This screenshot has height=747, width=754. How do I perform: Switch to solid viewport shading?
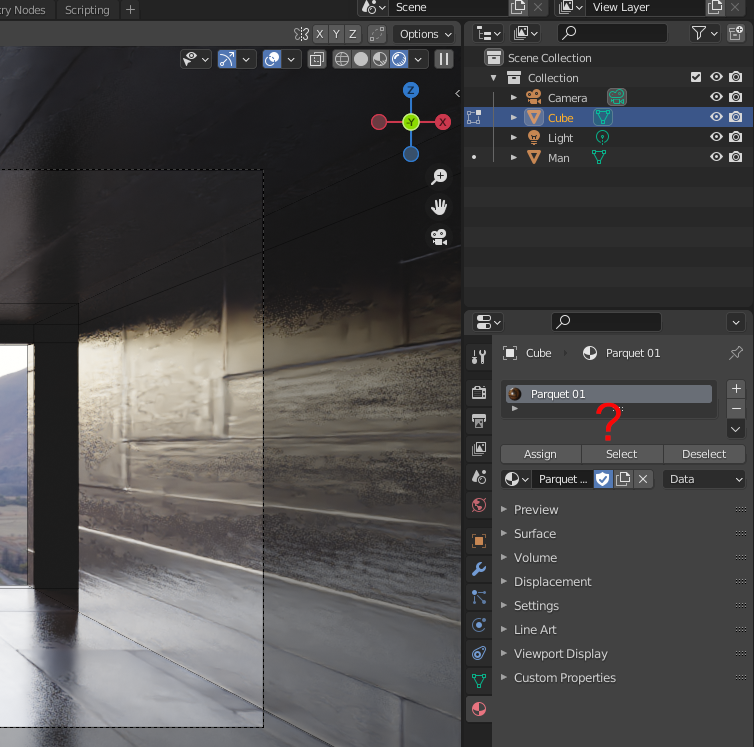pyautogui.click(x=361, y=59)
